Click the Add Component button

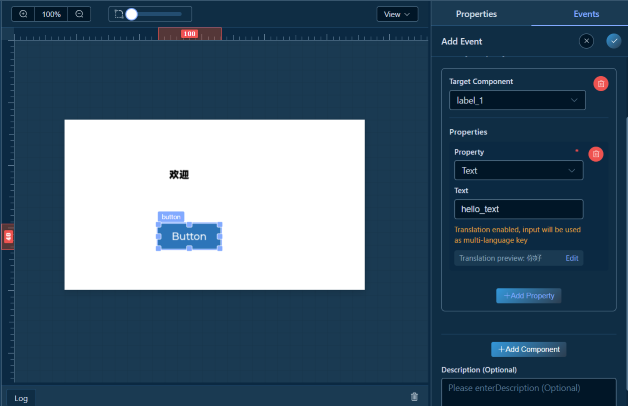coord(529,349)
